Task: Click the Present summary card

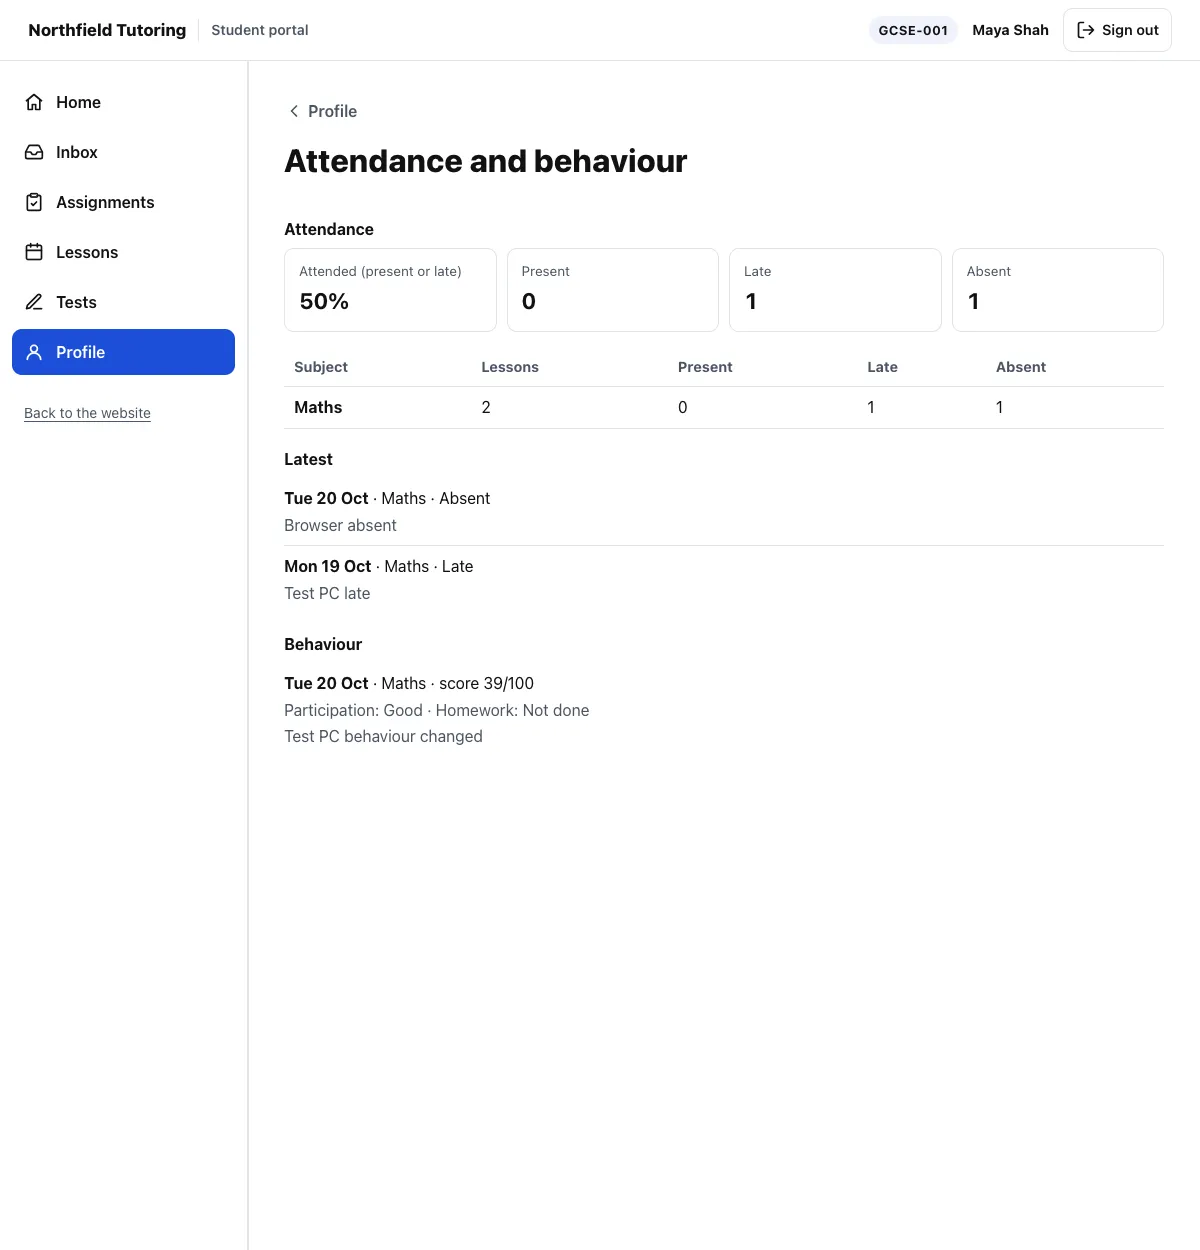Action: [x=613, y=290]
